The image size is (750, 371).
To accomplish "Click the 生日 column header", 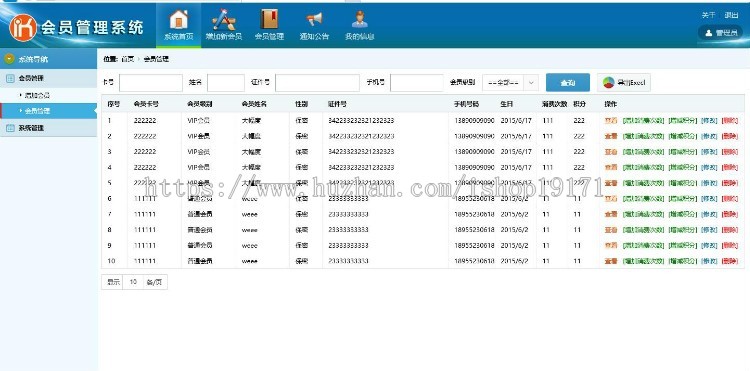I will pos(507,104).
